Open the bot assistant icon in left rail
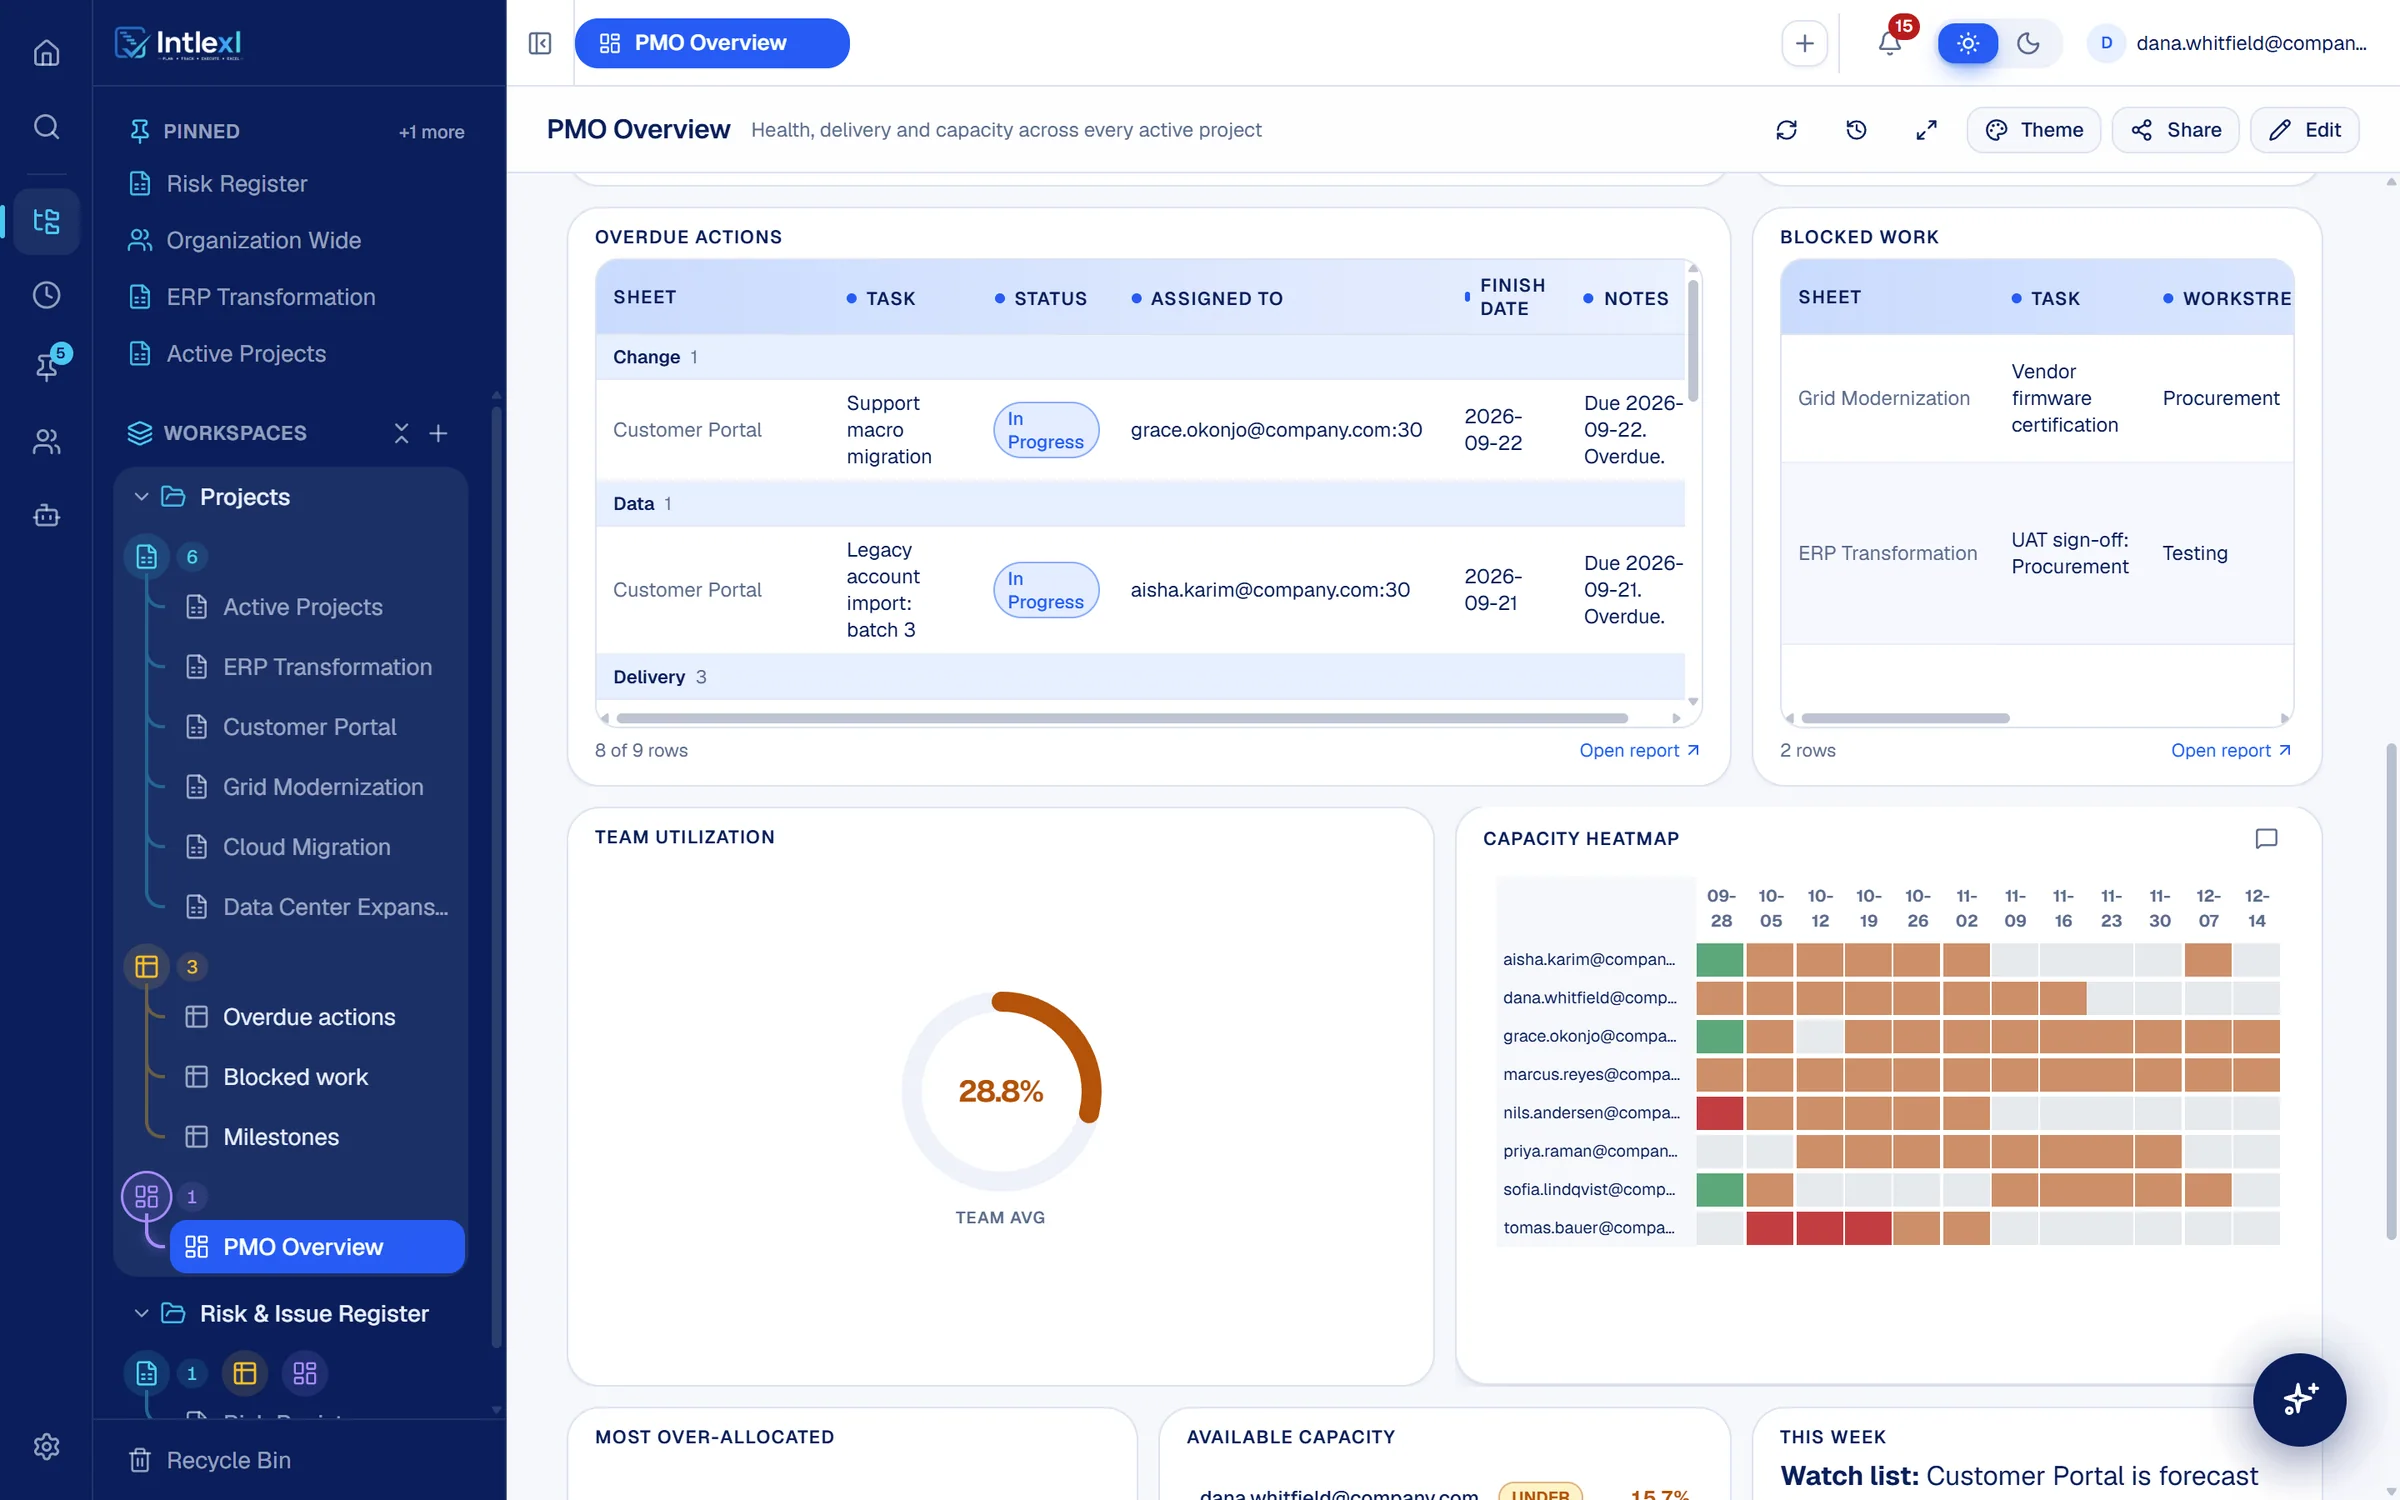This screenshot has height=1500, width=2400. coord(46,515)
